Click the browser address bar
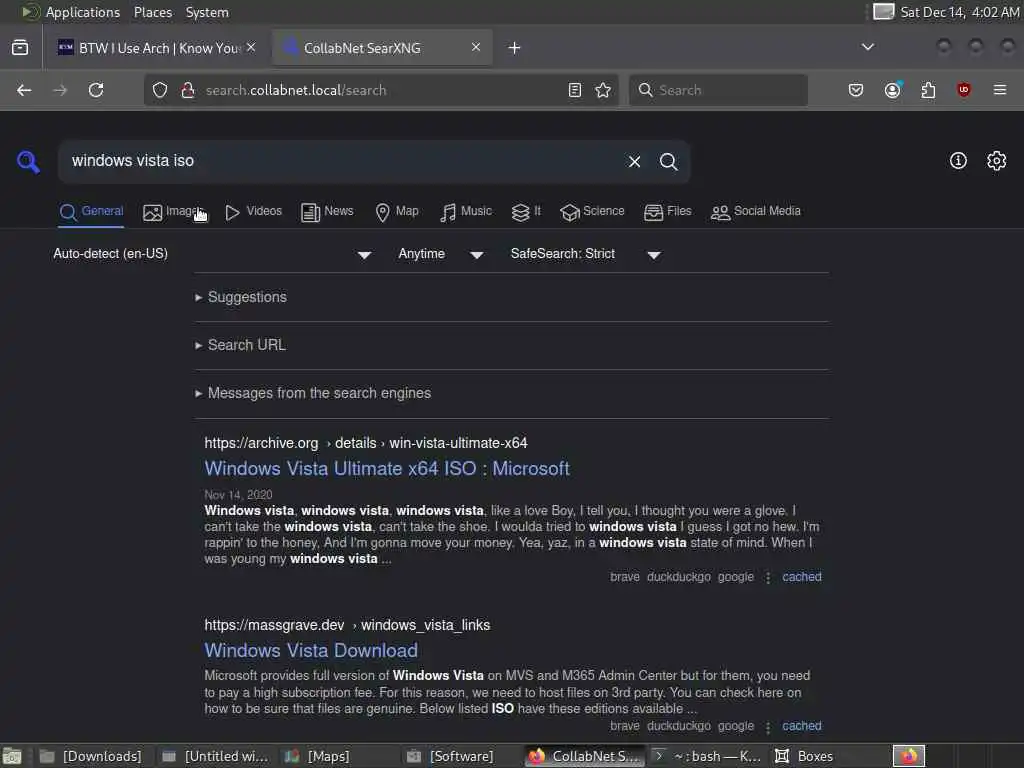Screen dimensions: 1024x768 [379, 90]
